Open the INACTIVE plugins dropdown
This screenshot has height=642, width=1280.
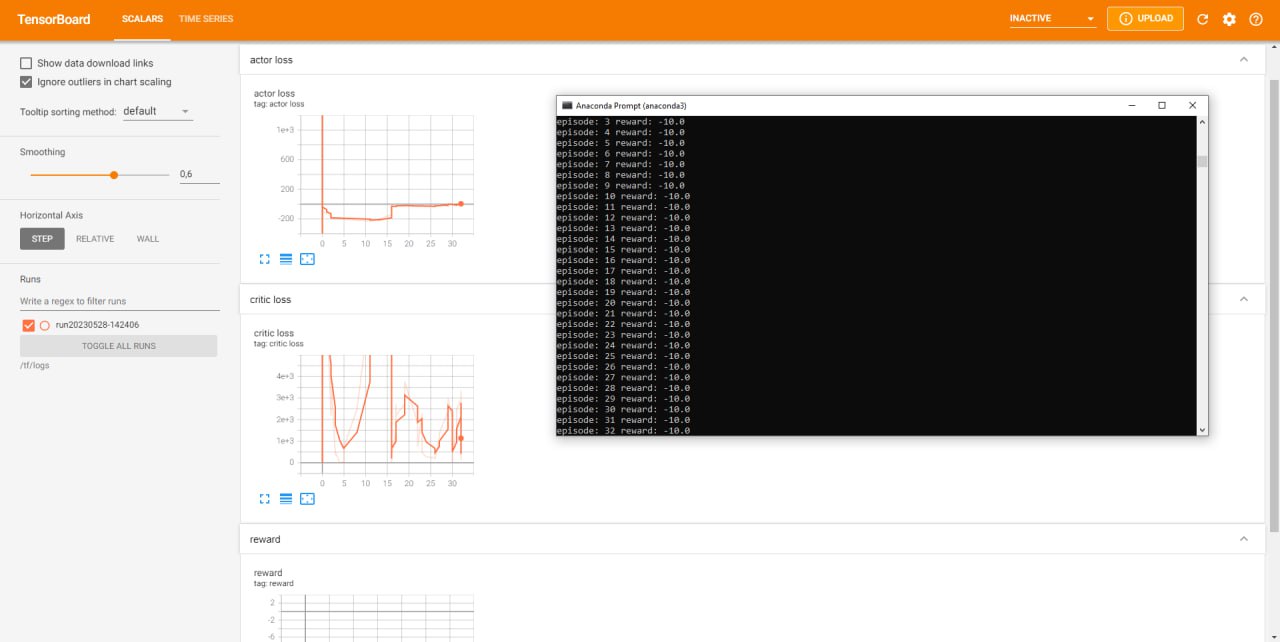1052,19
